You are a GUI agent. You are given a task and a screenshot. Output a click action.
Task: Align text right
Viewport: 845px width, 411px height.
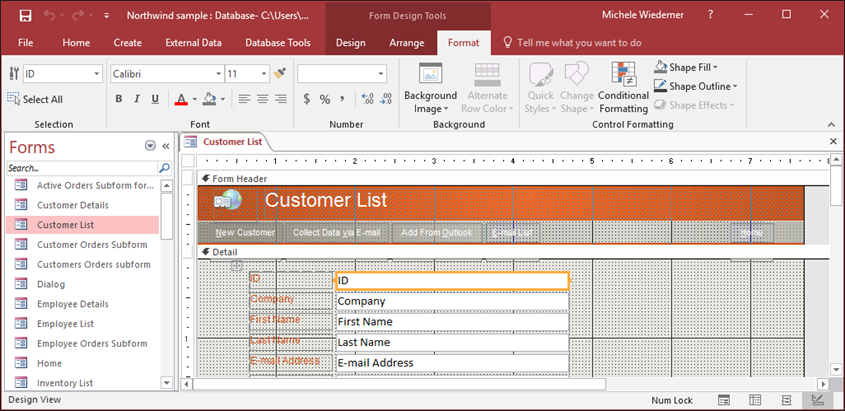point(281,99)
